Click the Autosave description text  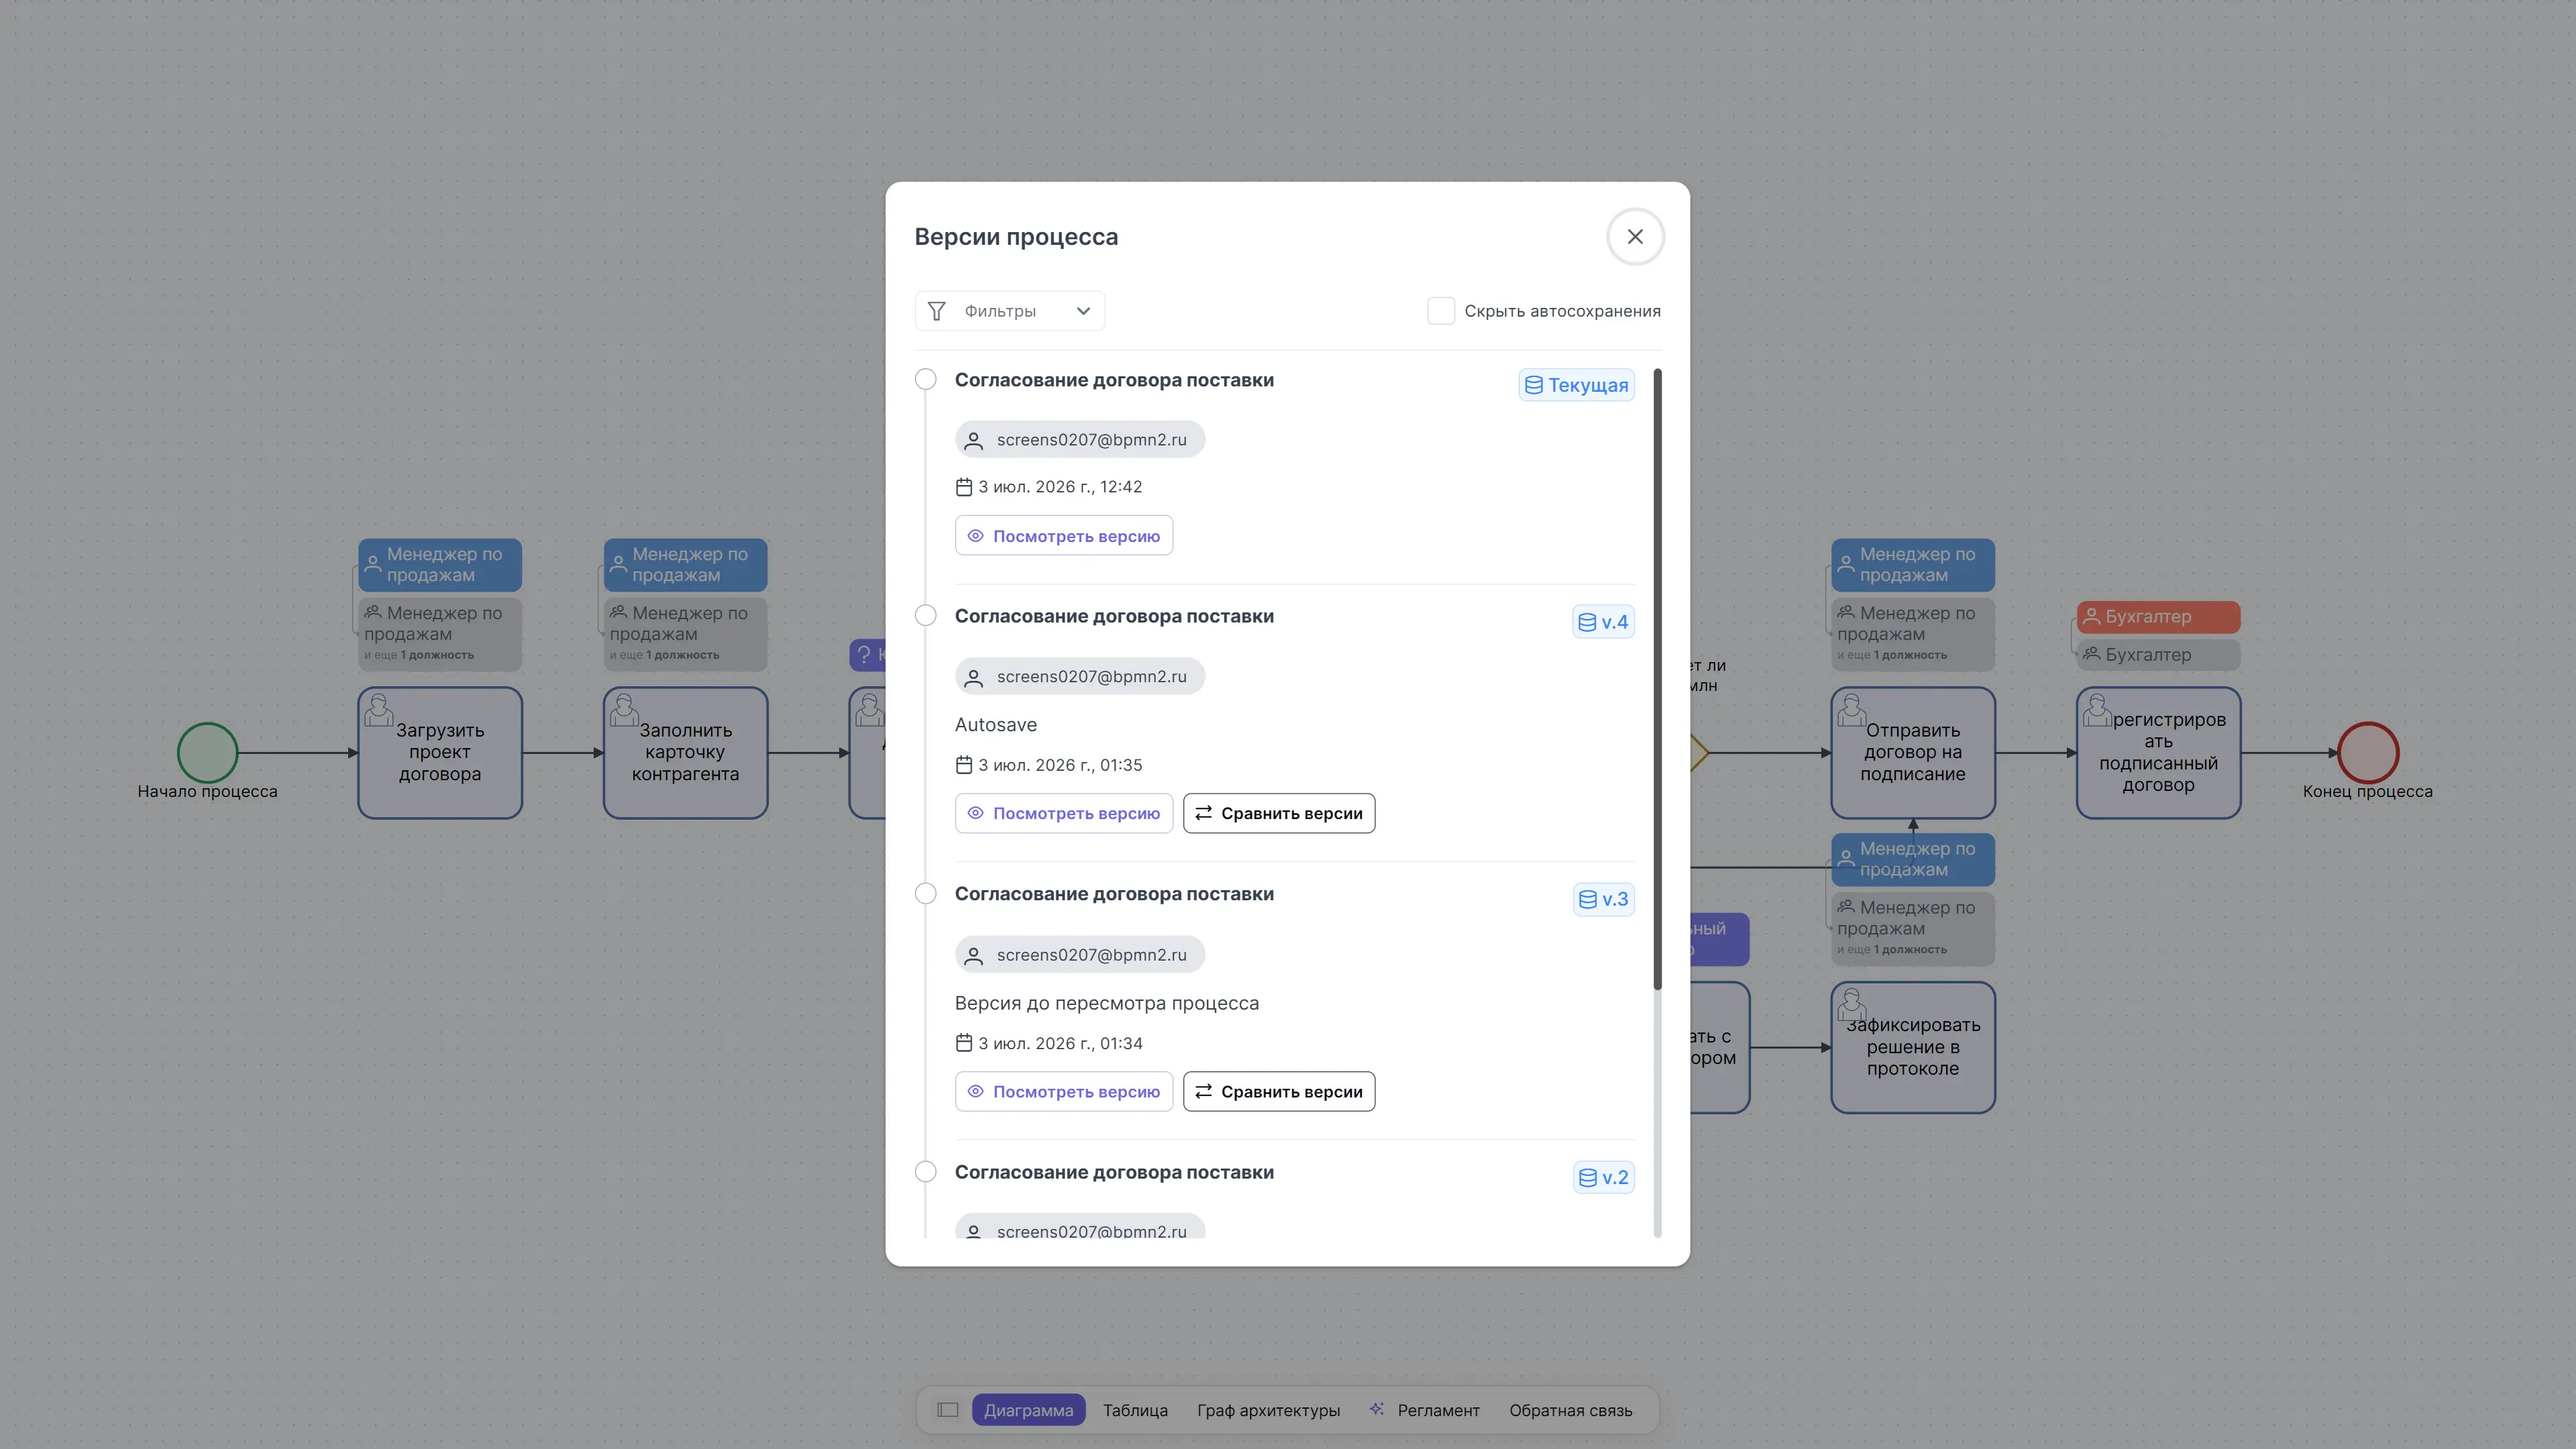(x=996, y=724)
